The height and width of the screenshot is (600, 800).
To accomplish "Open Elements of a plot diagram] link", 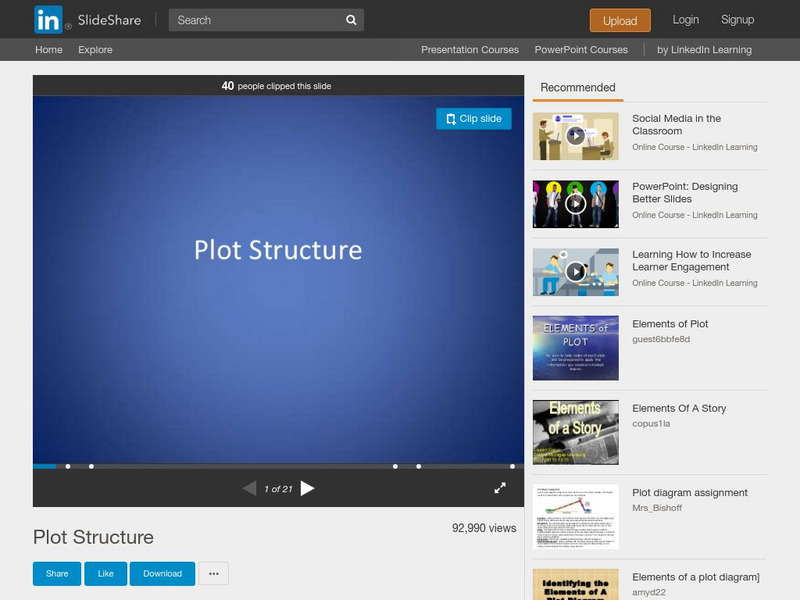I will point(696,577).
